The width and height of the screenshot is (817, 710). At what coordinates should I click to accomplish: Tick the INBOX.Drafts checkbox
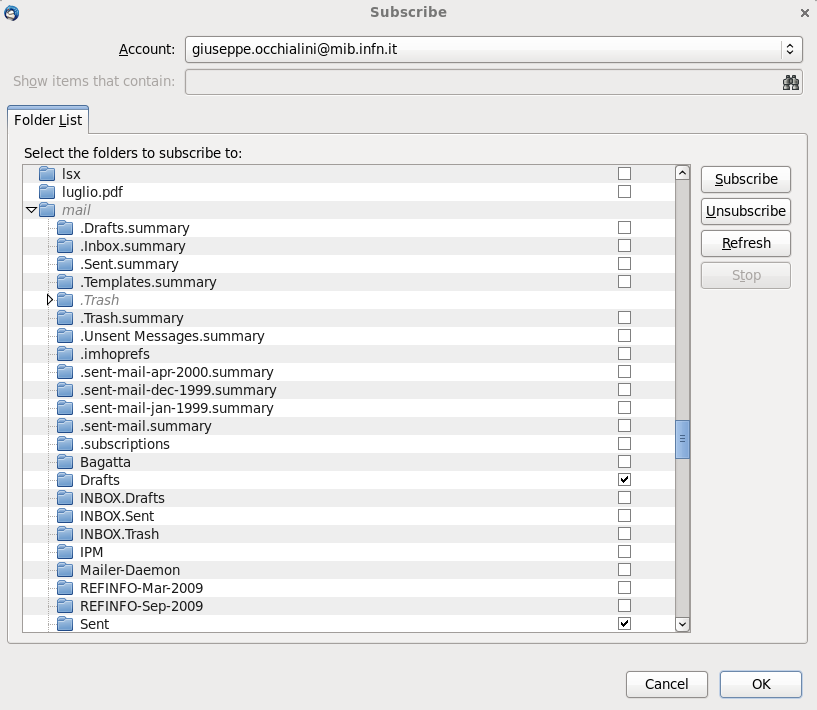coord(624,498)
